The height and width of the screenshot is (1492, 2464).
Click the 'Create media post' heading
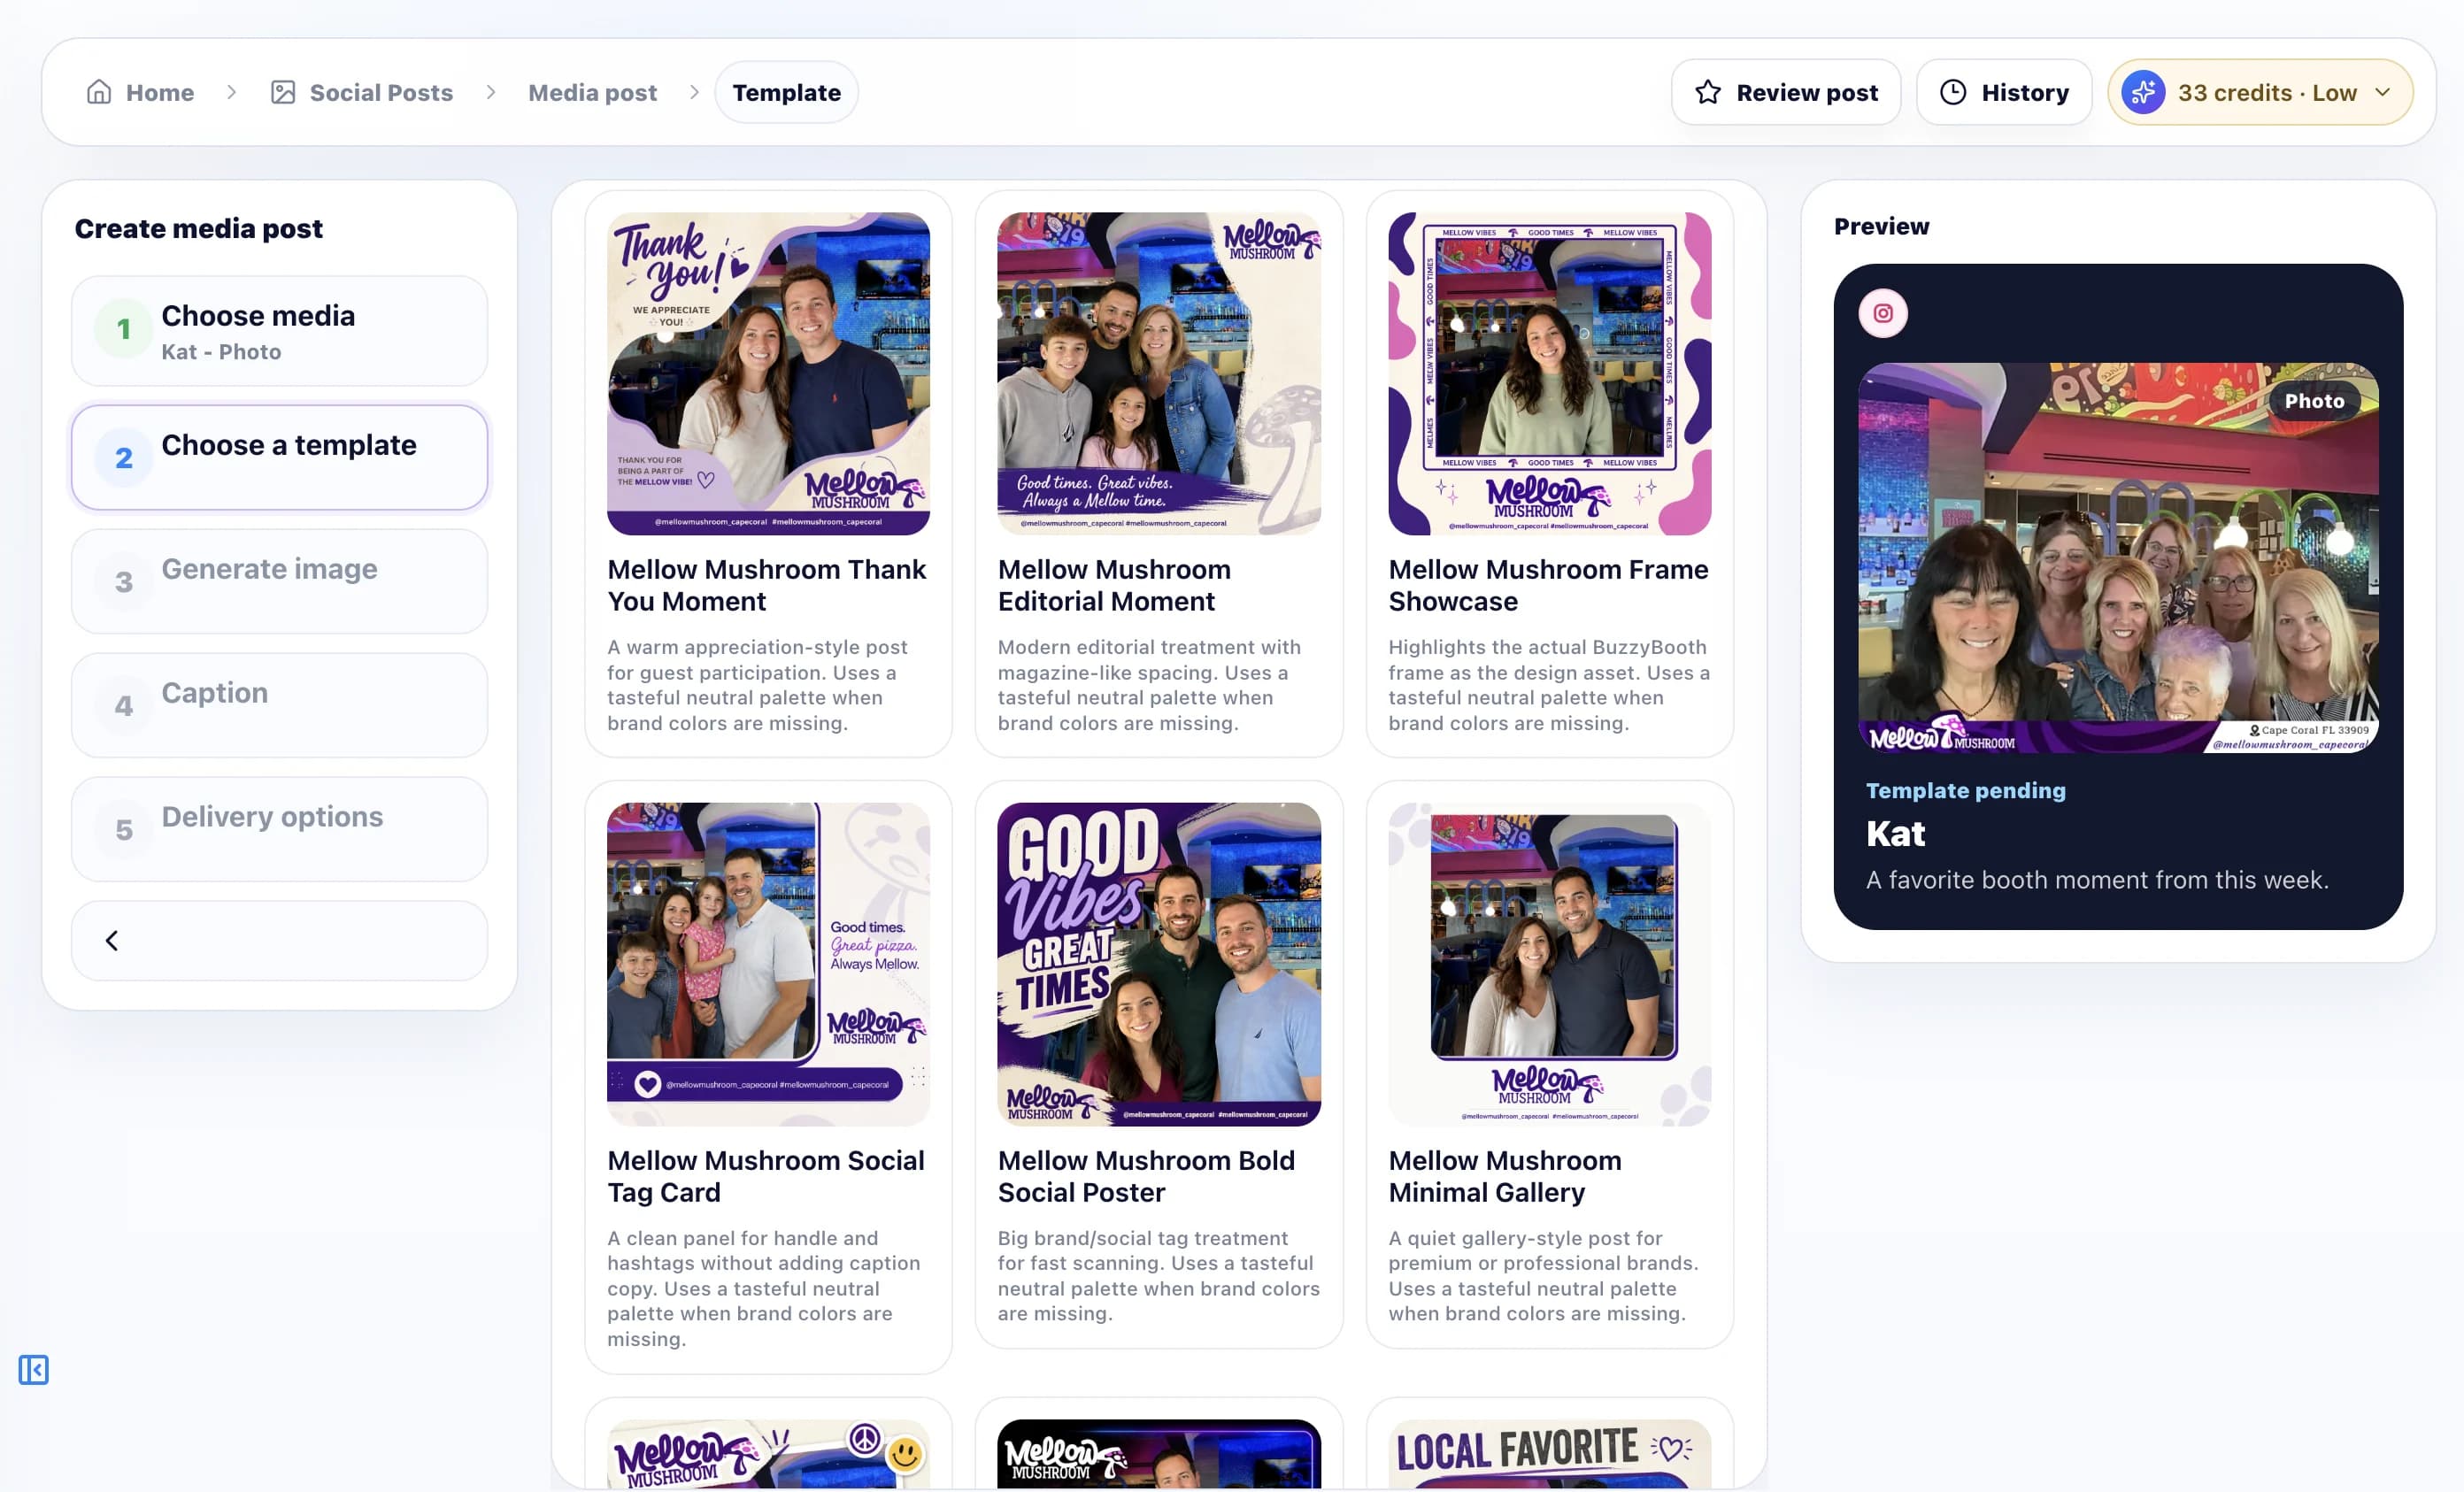[x=198, y=228]
